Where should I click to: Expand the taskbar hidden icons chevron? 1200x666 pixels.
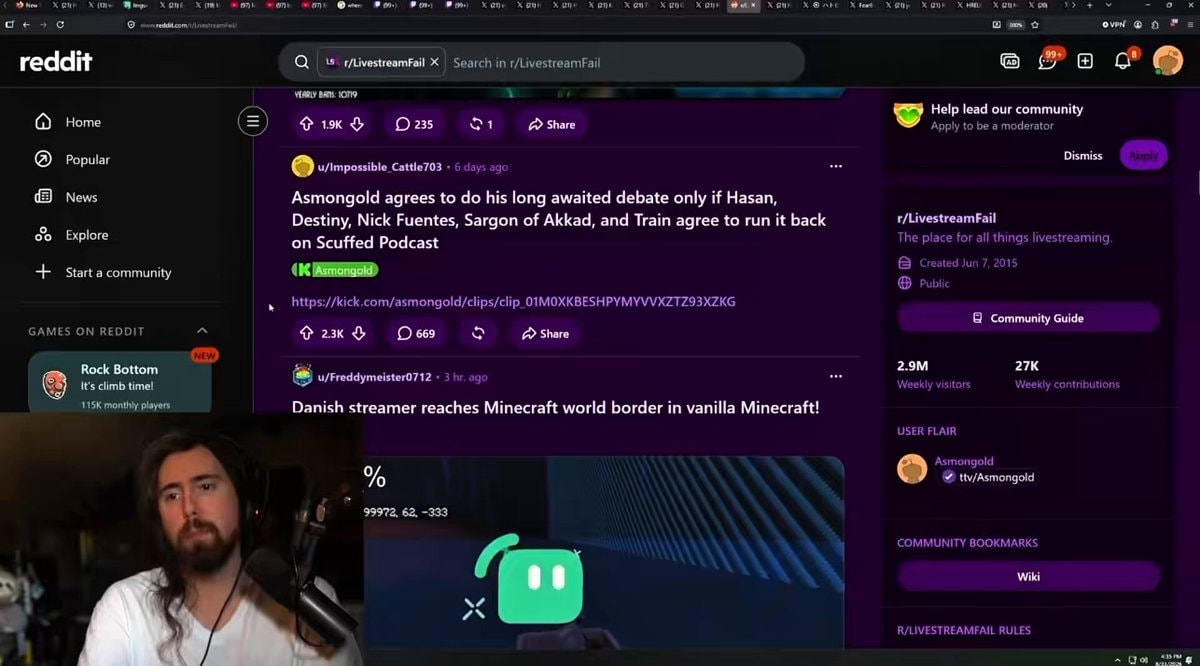coord(1119,660)
